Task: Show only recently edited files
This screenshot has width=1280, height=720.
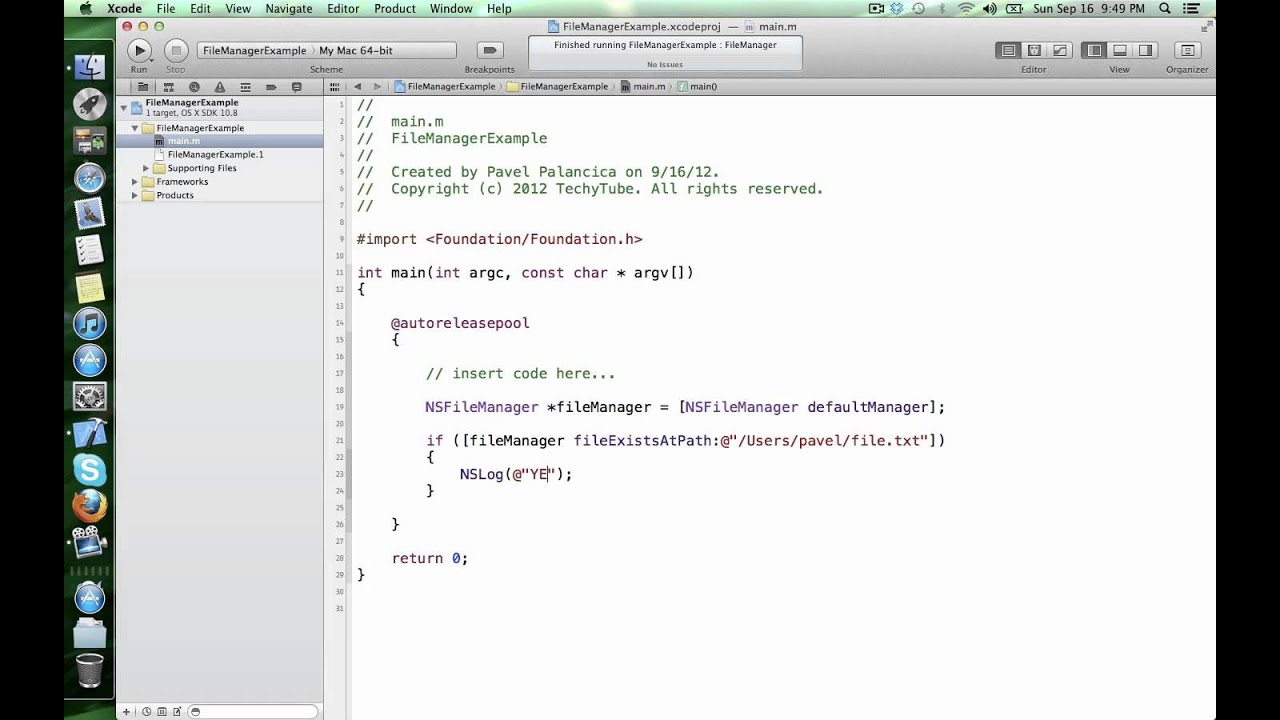Action: point(147,711)
